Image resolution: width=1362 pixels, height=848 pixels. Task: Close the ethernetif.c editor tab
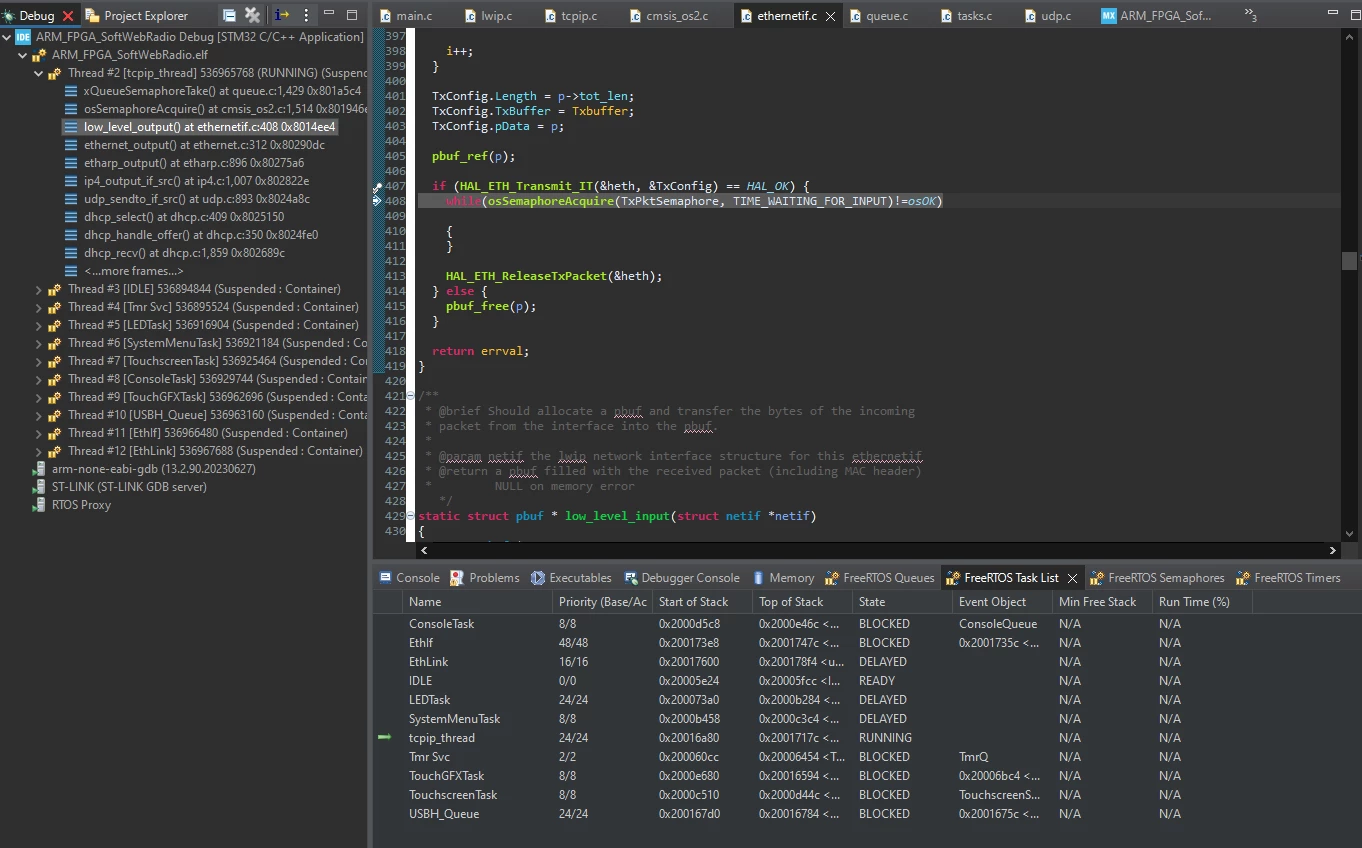click(x=831, y=17)
